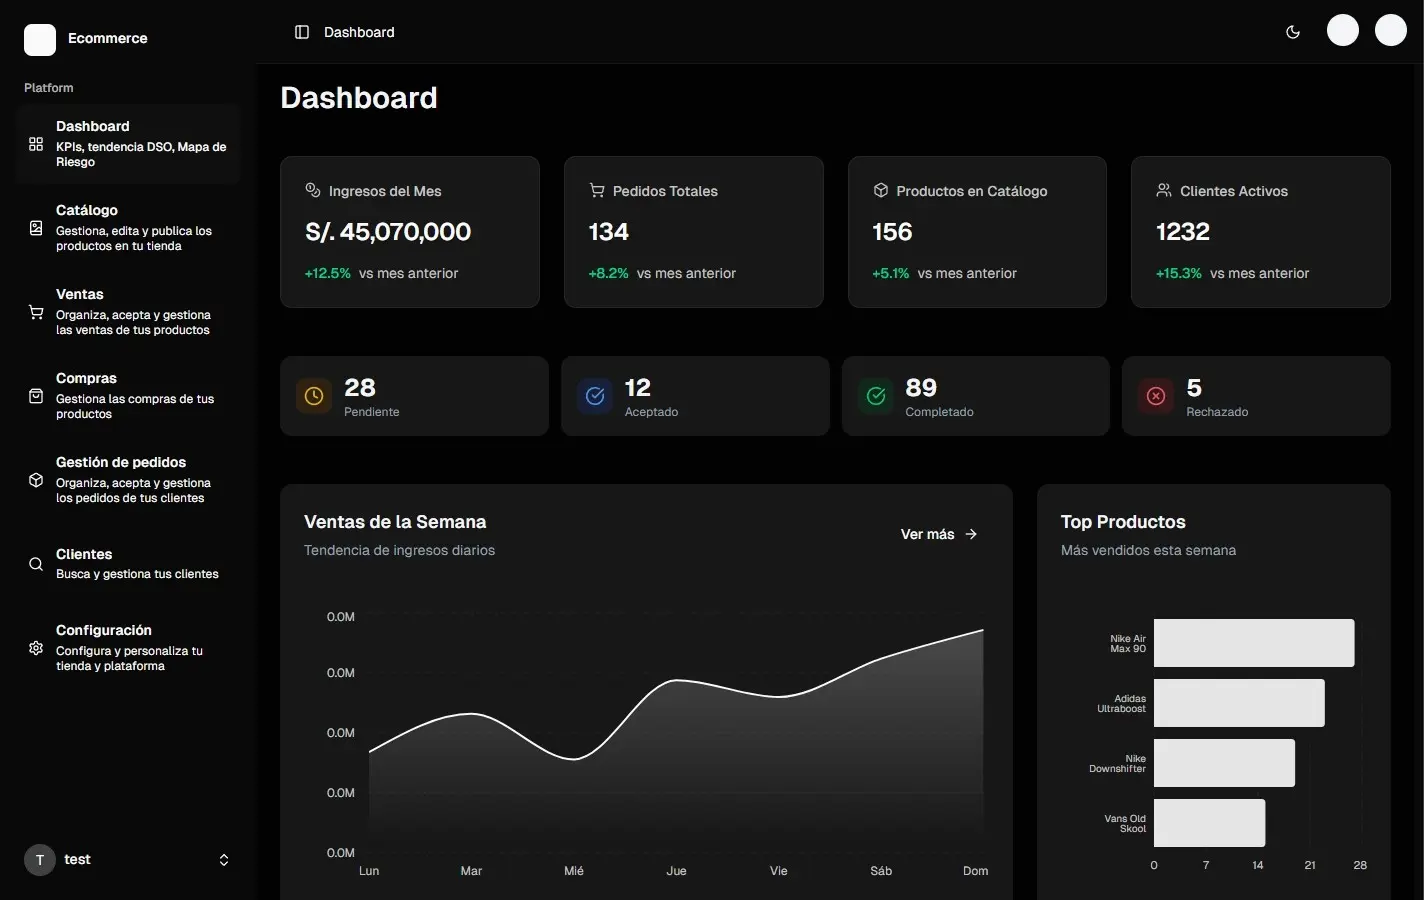Toggle the sidebar using the panel icon
1424x900 pixels.
pos(301,32)
